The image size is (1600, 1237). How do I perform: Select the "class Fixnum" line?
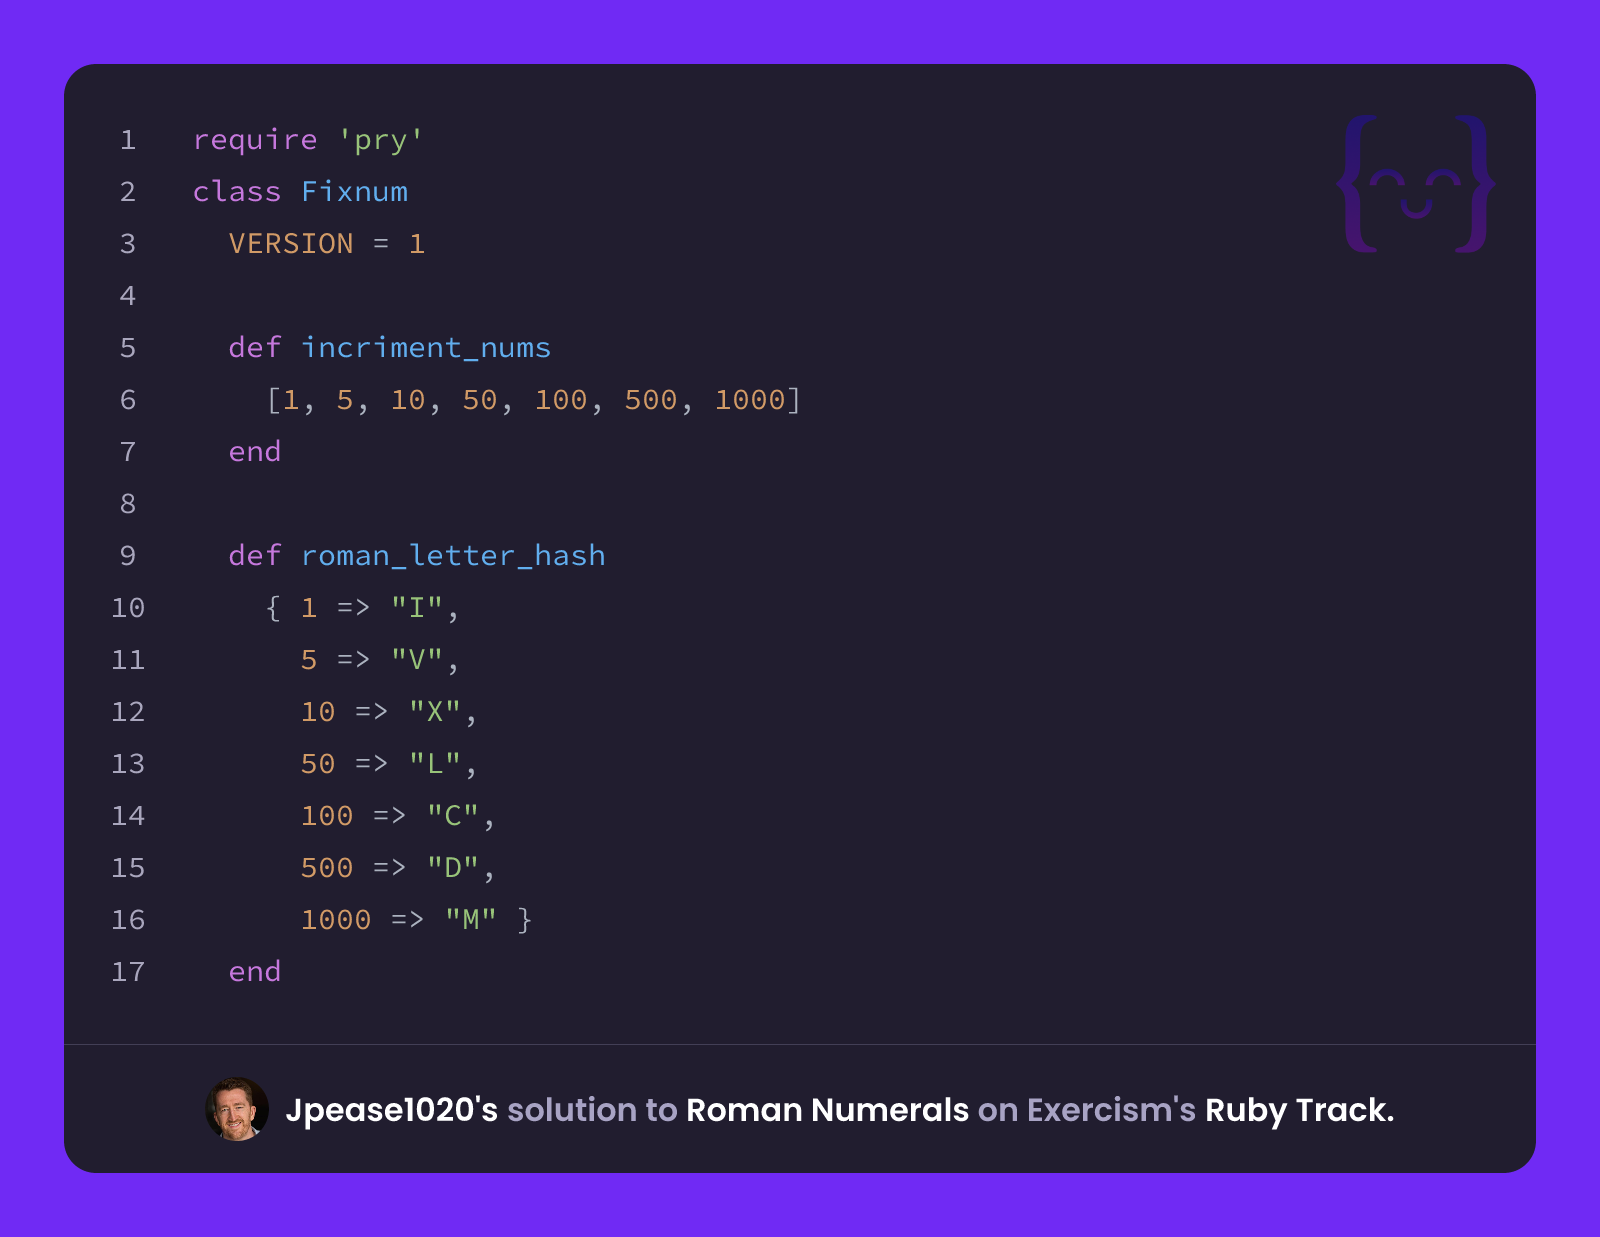coord(300,192)
